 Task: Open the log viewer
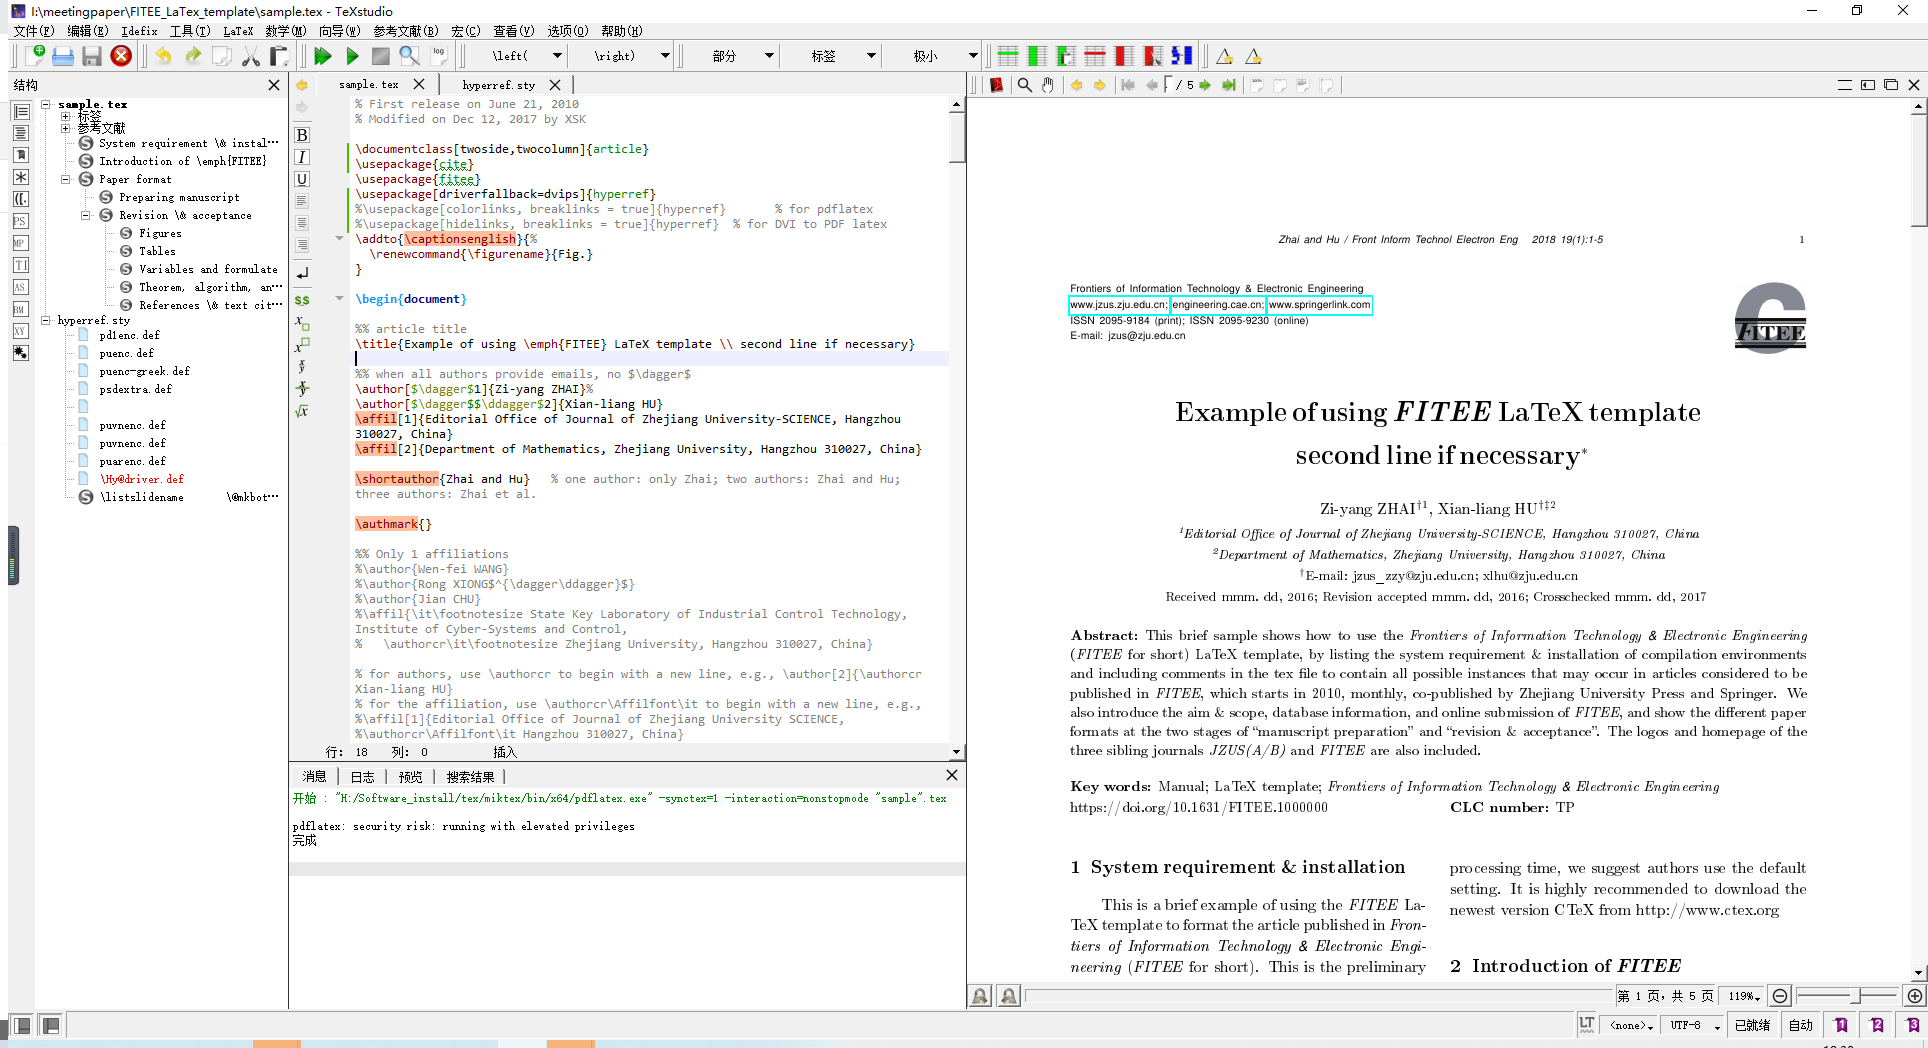click(438, 55)
